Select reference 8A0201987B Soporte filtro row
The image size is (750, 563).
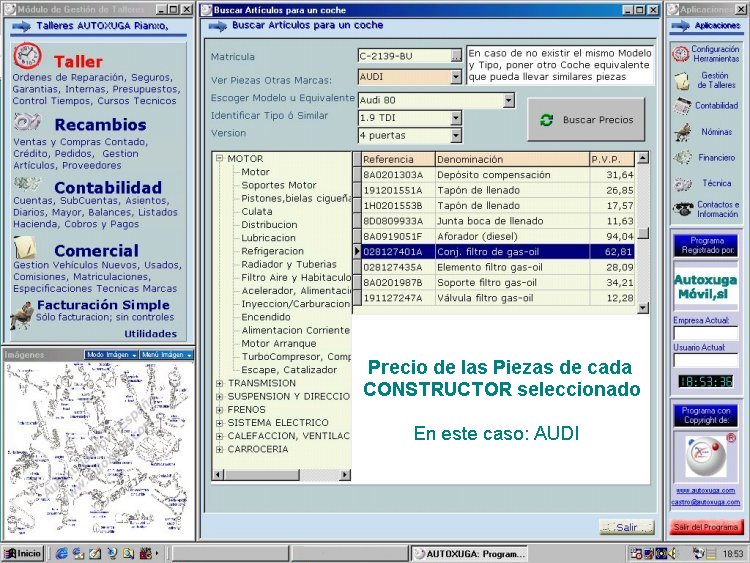pyautogui.click(x=497, y=283)
